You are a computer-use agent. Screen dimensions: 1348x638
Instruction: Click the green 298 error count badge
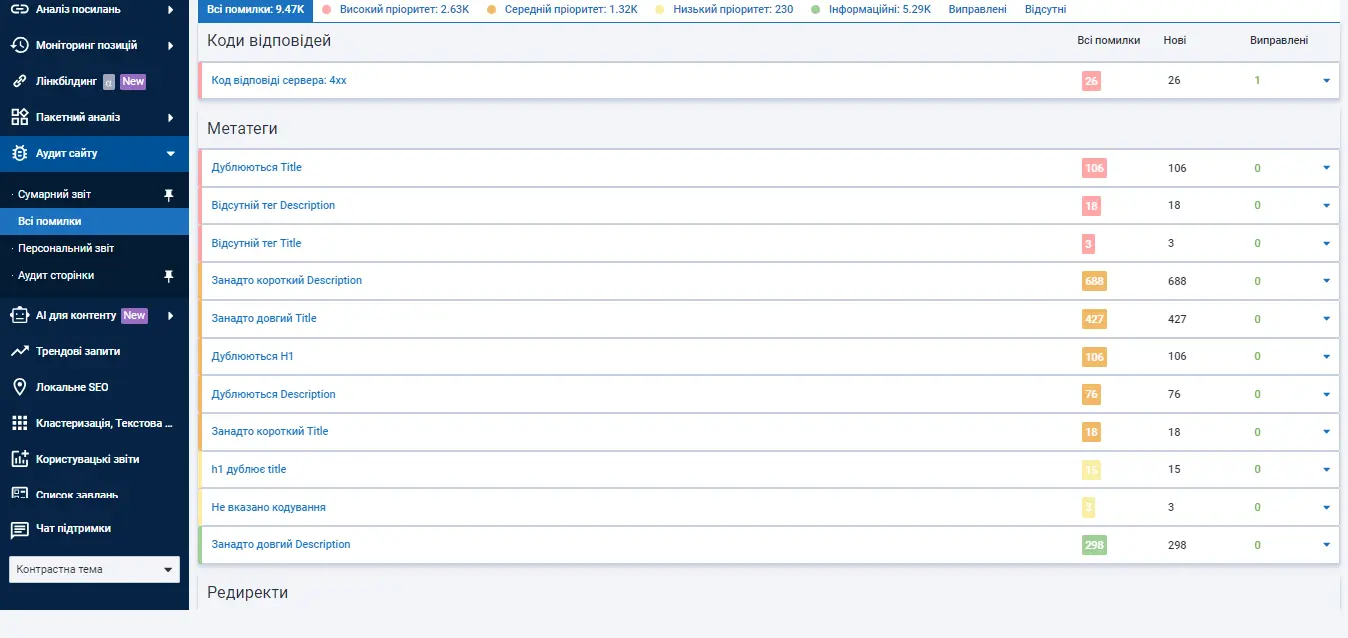pyautogui.click(x=1094, y=545)
